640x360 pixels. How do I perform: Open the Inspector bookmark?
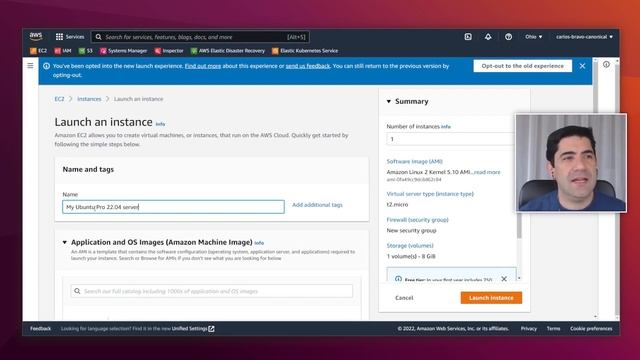(169, 51)
